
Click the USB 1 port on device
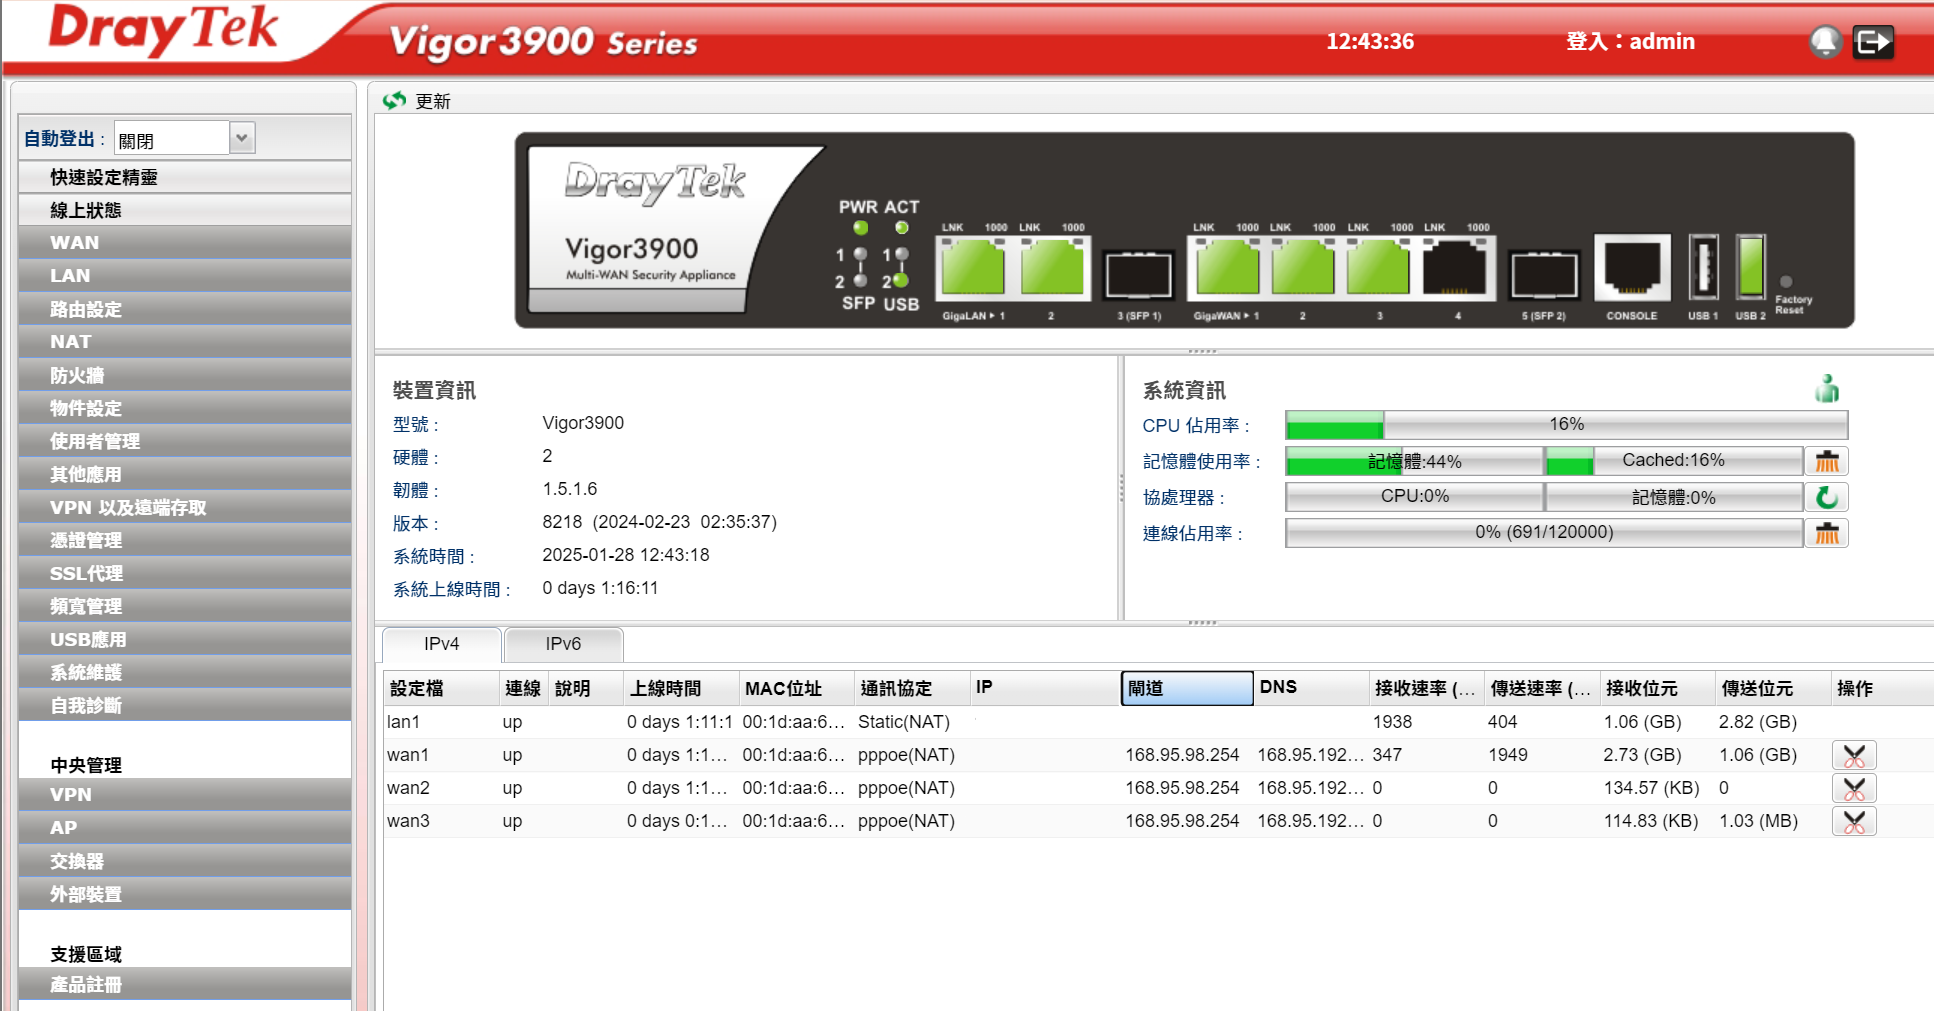(1704, 266)
